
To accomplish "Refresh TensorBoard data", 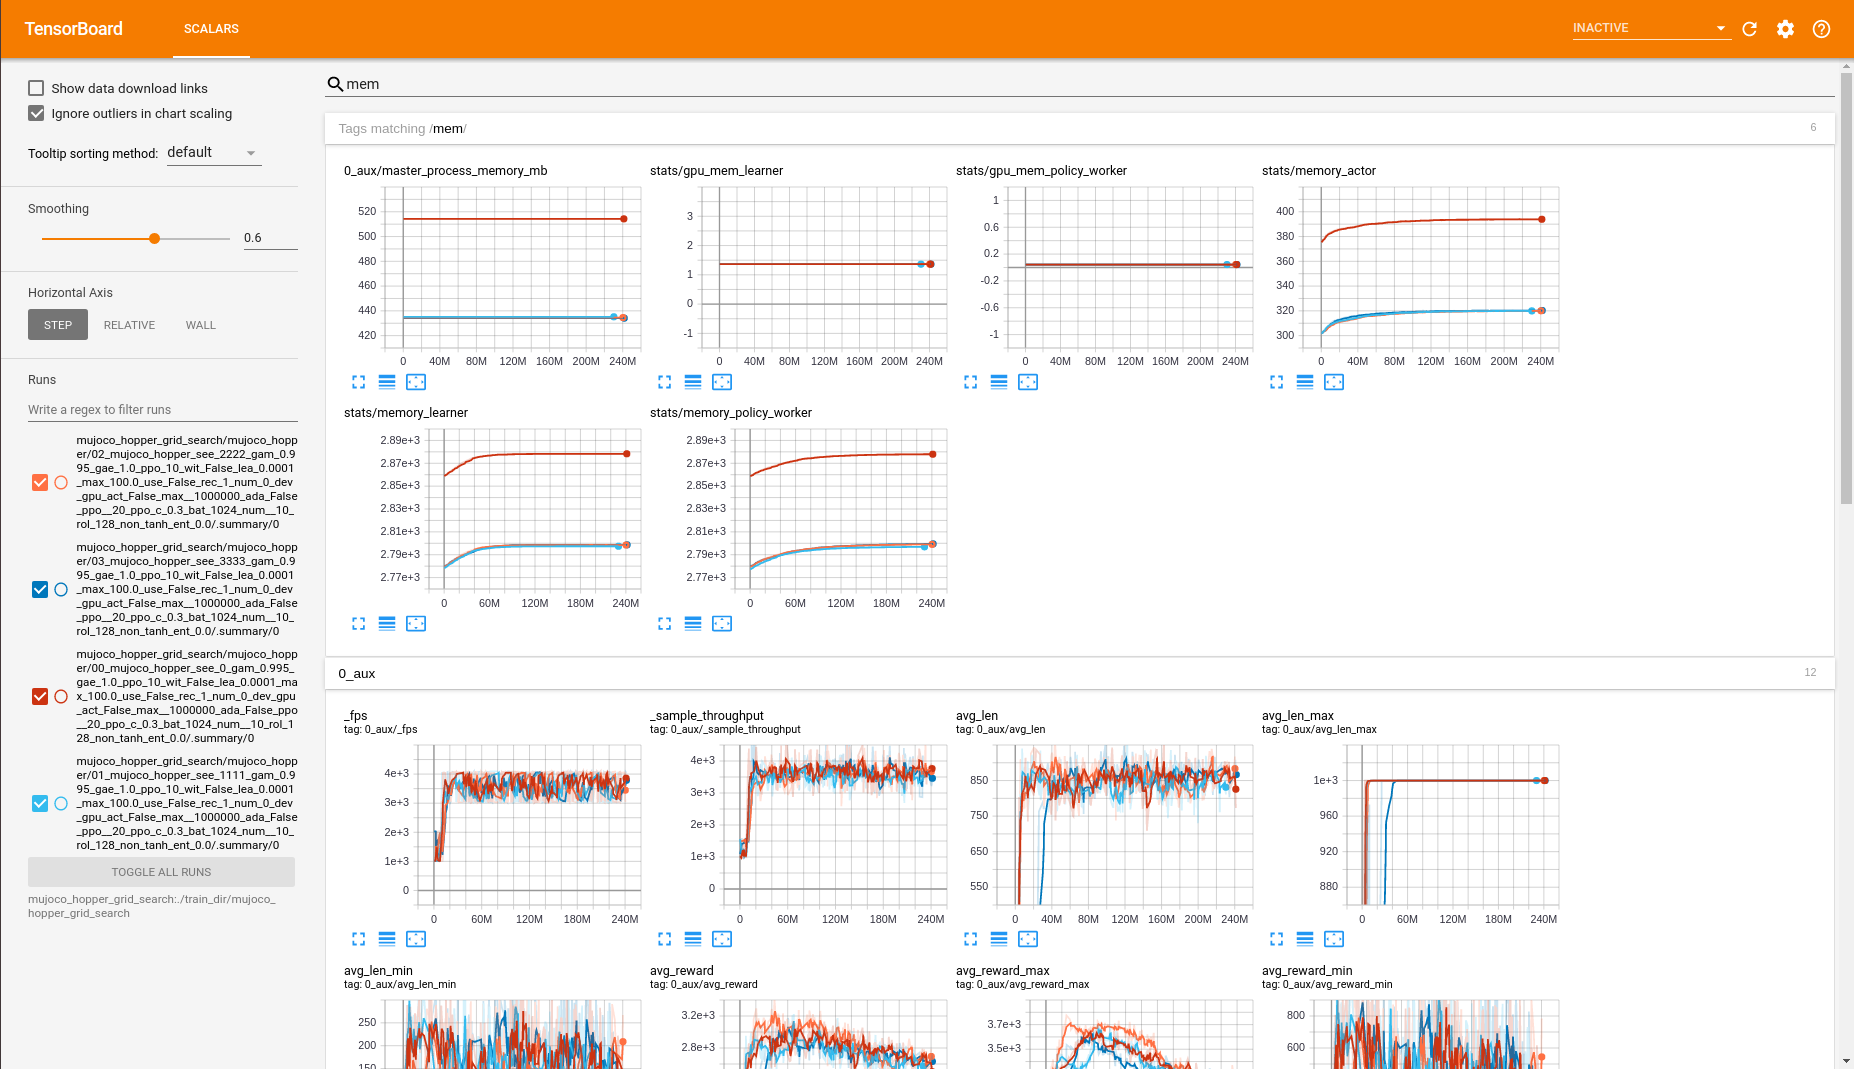I will 1749,29.
